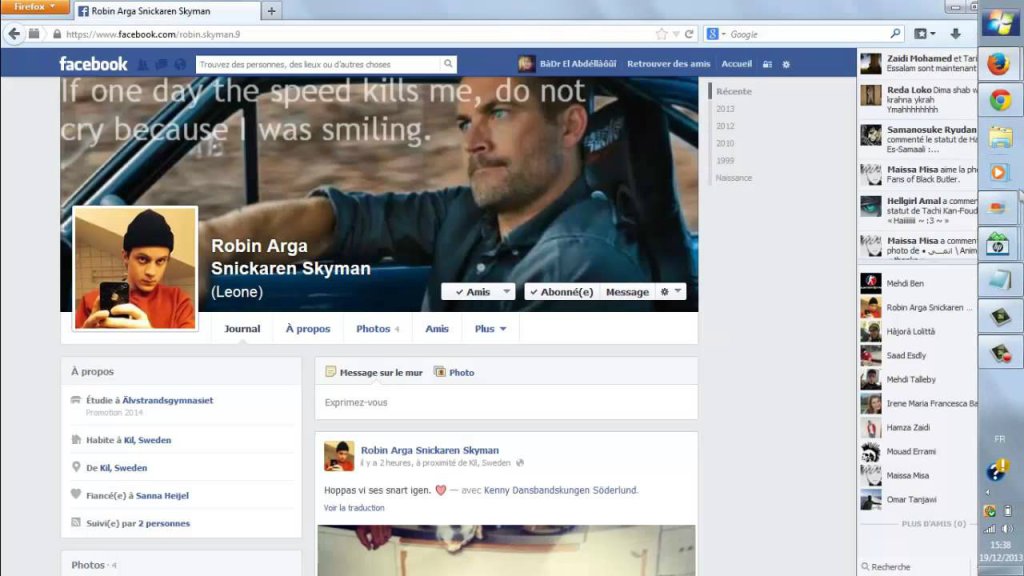The width and height of the screenshot is (1024, 576).
Task: Open Älvstrandsgymnasiet link
Action: click(x=168, y=400)
